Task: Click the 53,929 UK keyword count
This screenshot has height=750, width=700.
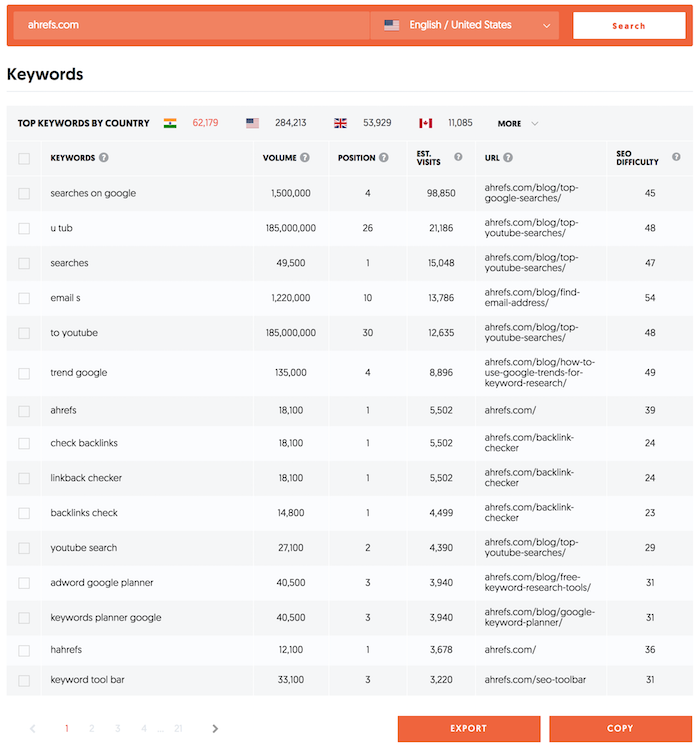Action: 377,123
